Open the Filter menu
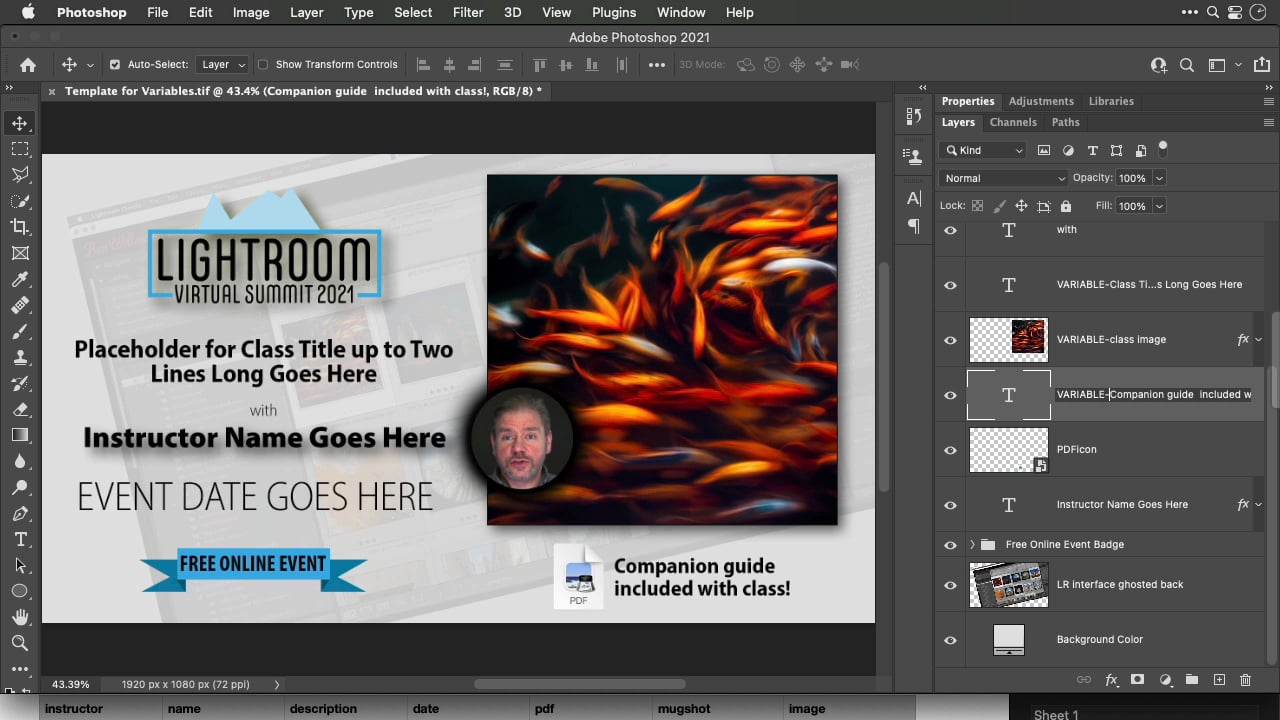Screen dimensions: 1280x720 [x=468, y=12]
